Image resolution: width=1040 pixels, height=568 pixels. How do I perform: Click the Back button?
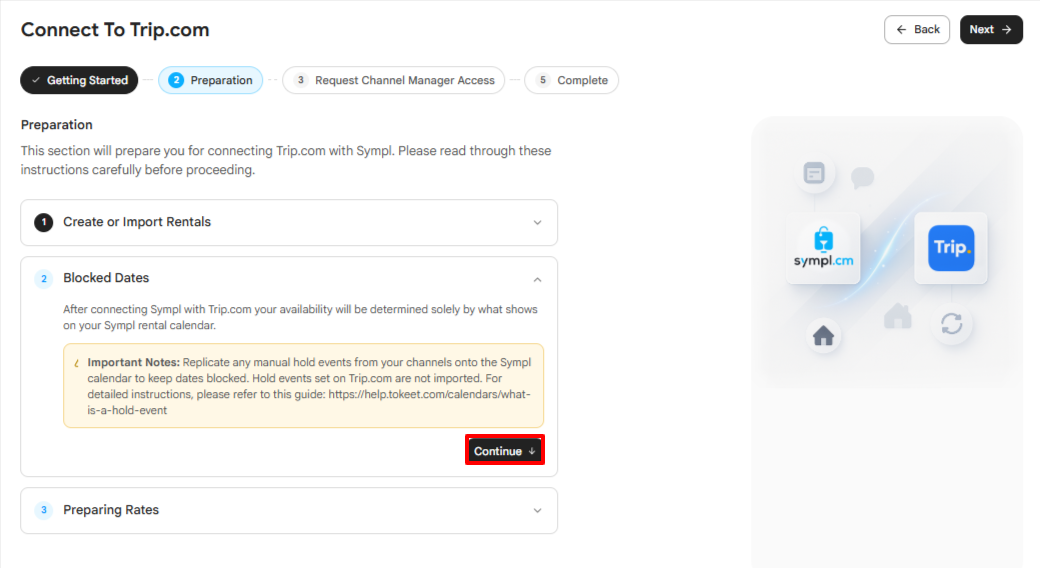pos(917,30)
